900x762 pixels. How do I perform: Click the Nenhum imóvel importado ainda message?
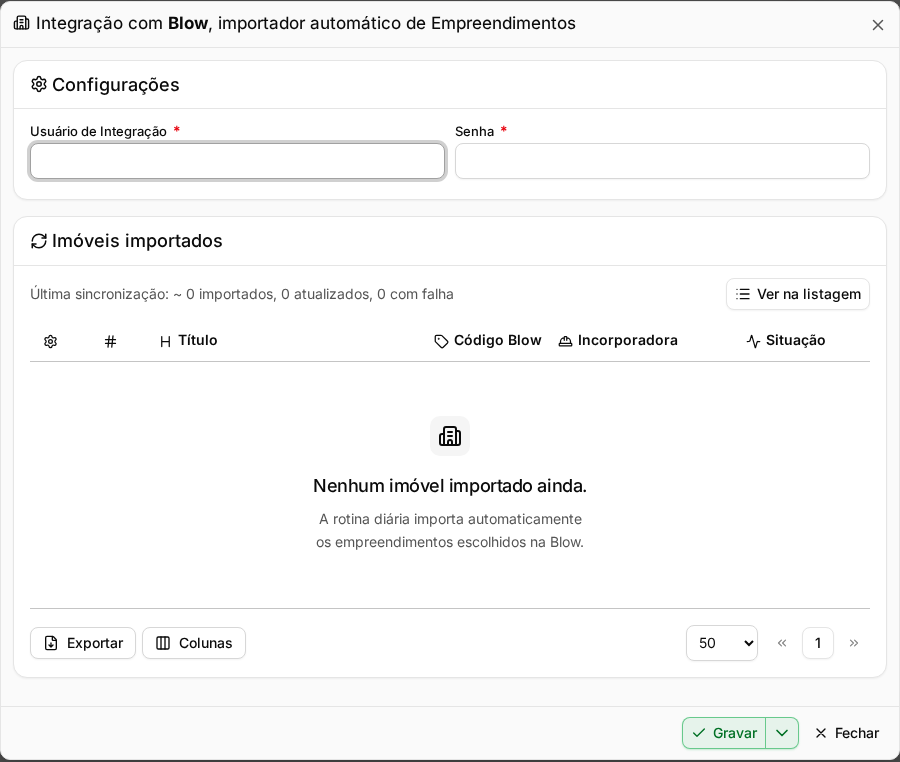(x=450, y=486)
